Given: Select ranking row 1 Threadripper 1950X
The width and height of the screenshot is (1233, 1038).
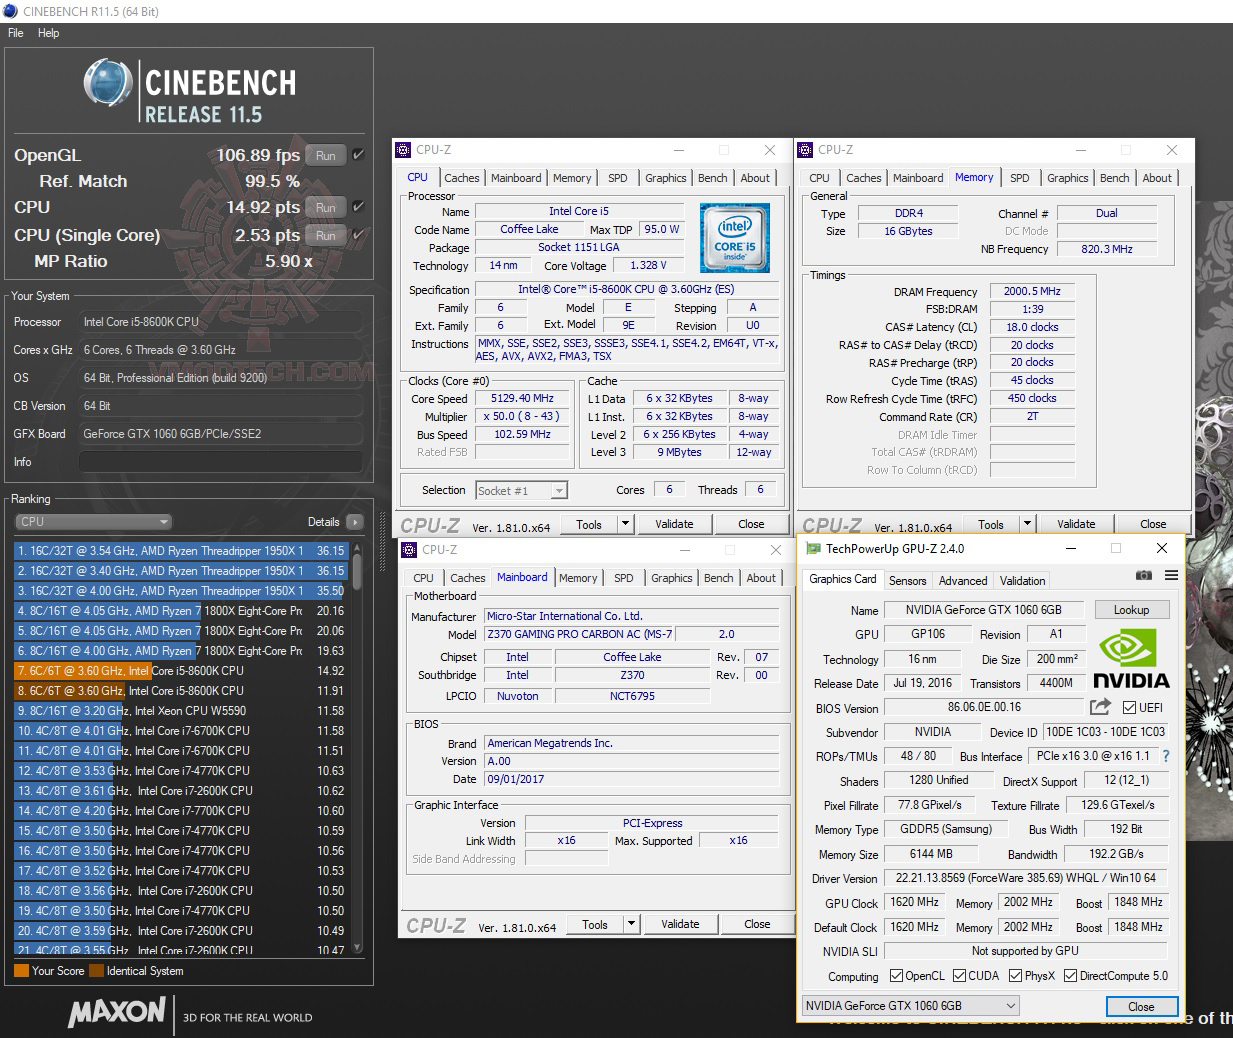Looking at the screenshot, I should [x=181, y=551].
